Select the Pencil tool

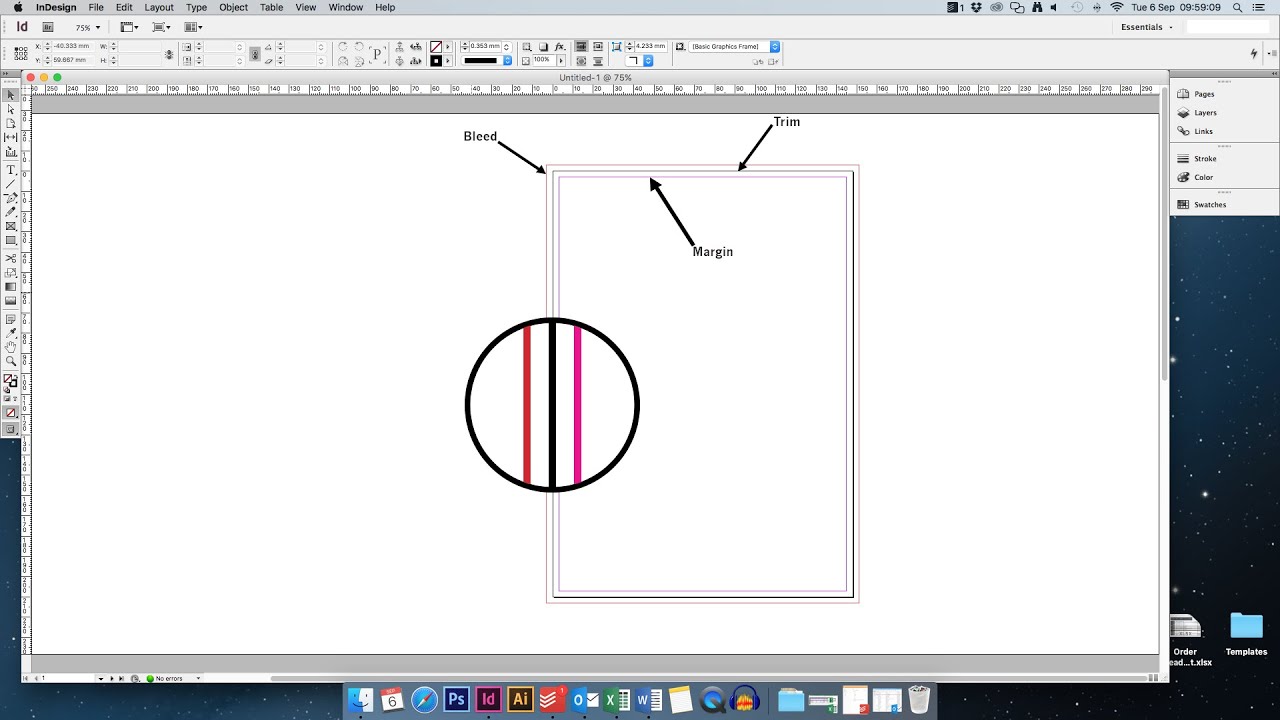pyautogui.click(x=11, y=212)
